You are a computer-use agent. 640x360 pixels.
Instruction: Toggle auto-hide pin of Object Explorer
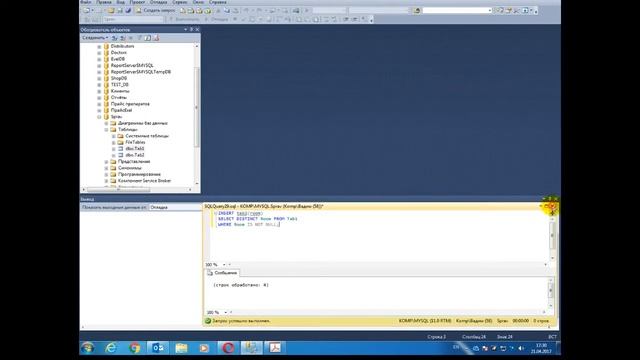(x=191, y=29)
